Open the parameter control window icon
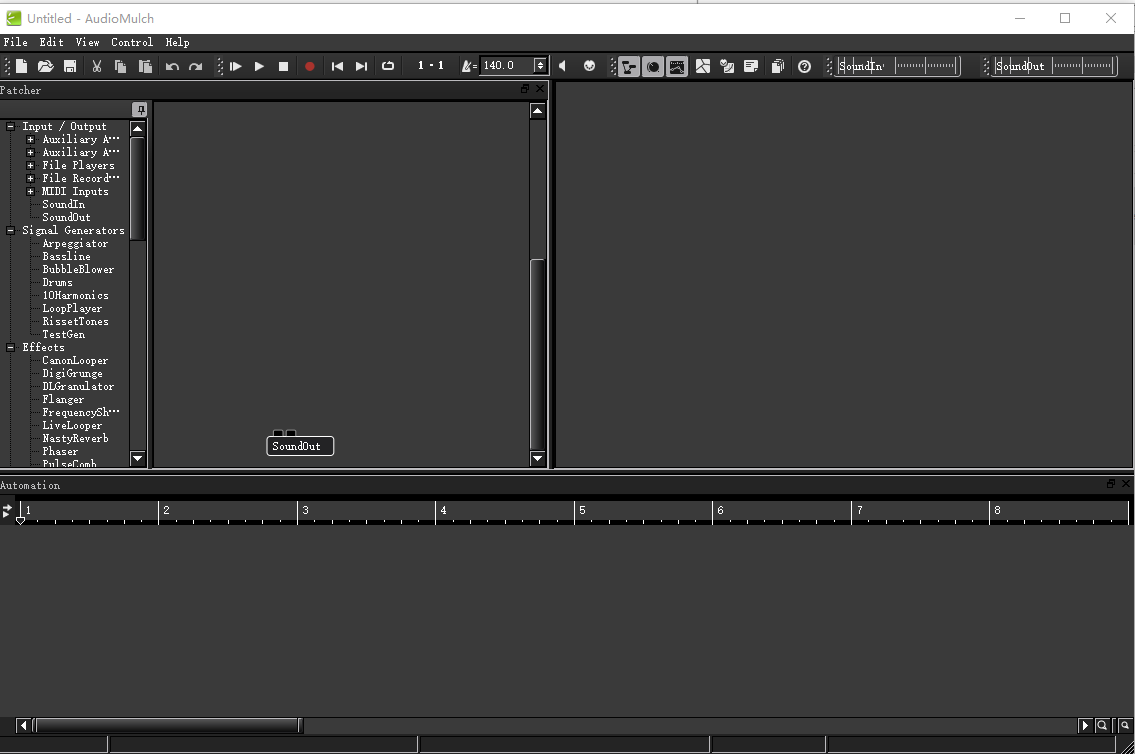The height and width of the screenshot is (754, 1135). [x=727, y=67]
